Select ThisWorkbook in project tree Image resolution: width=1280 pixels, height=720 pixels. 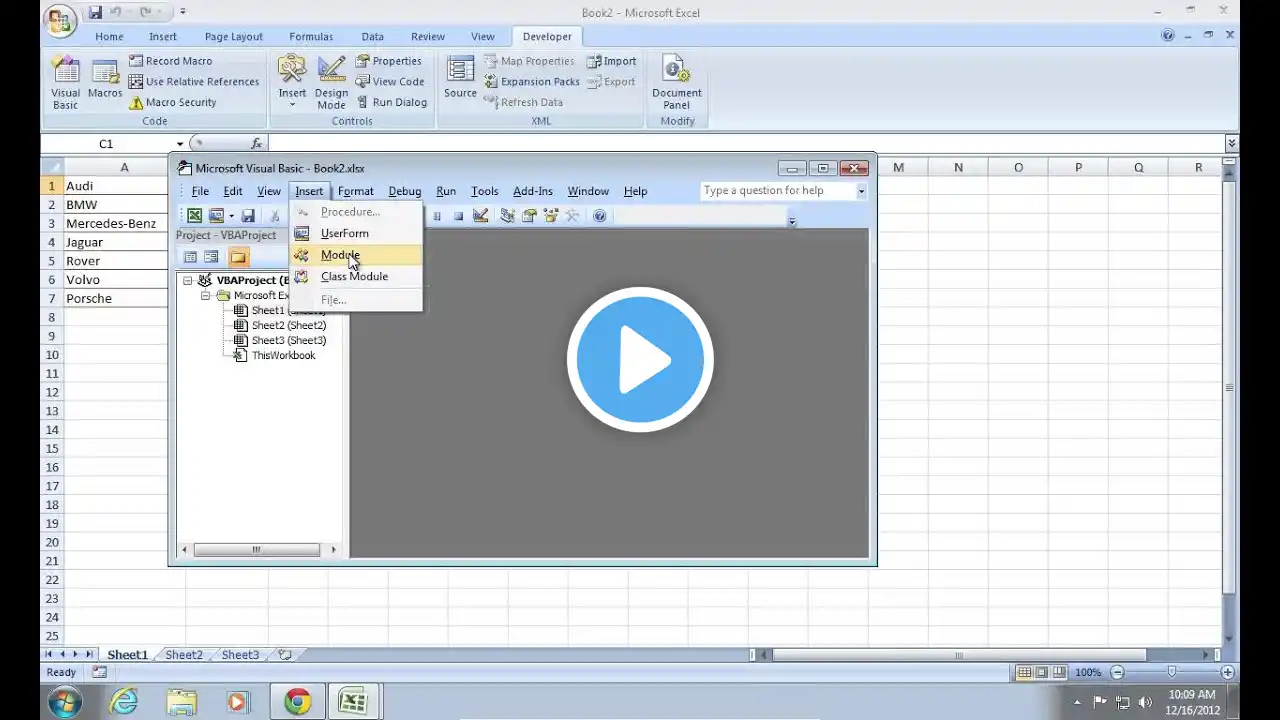[x=283, y=355]
